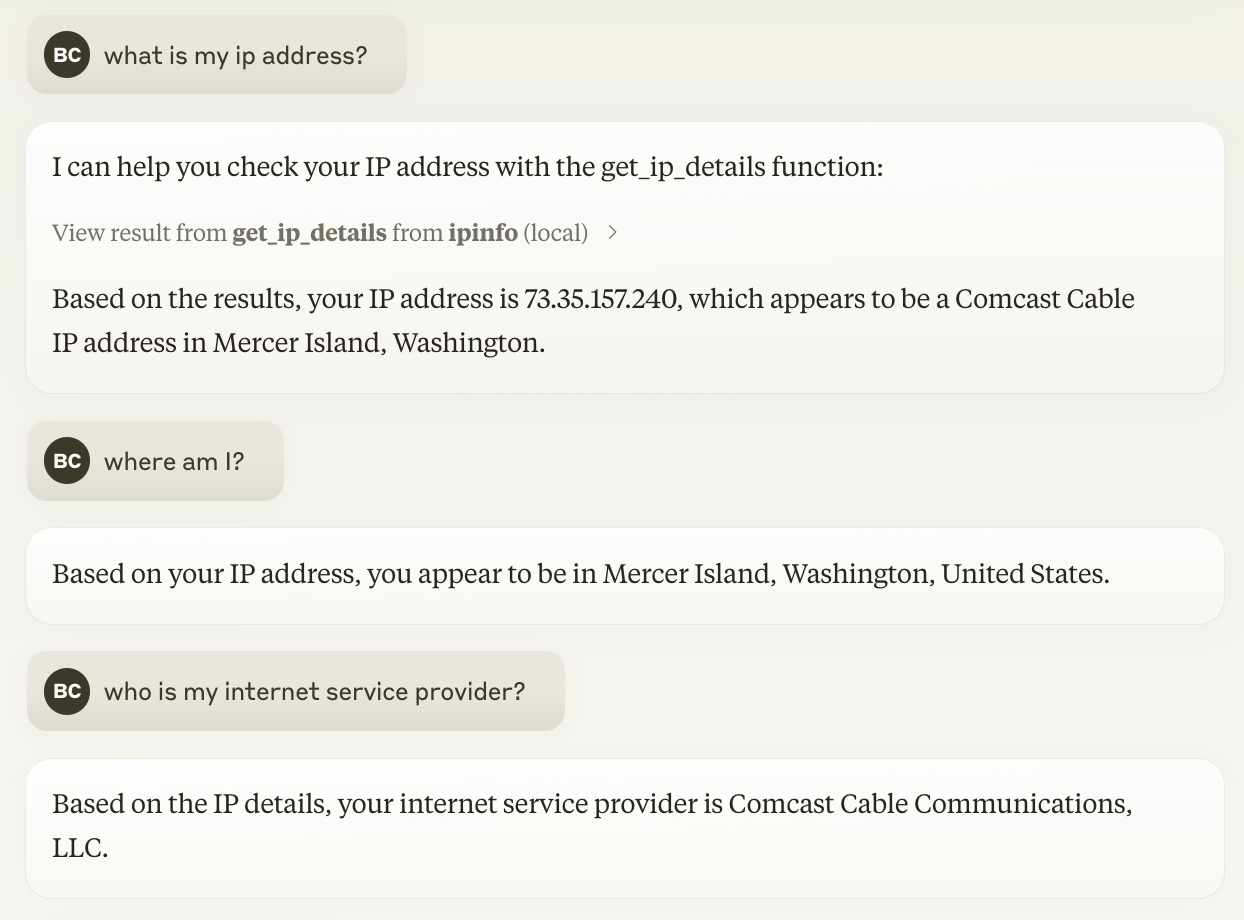The image size is (1244, 920).
Task: Click the BC avatar on the ISP question
Action: click(x=66, y=691)
